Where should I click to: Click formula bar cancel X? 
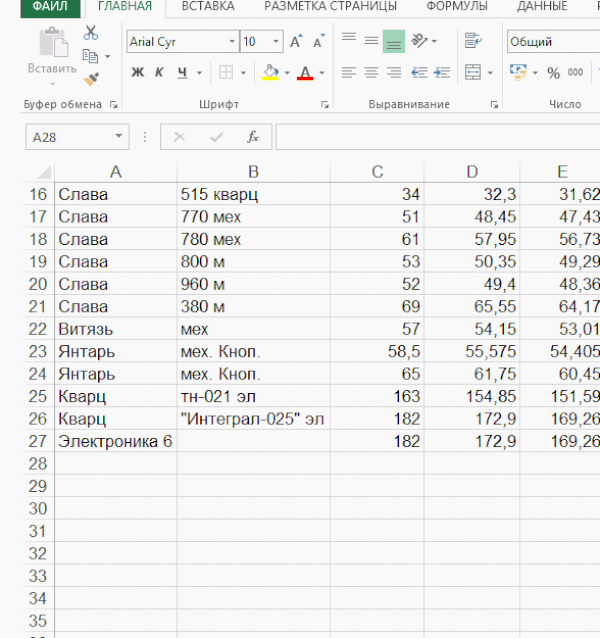pos(179,137)
